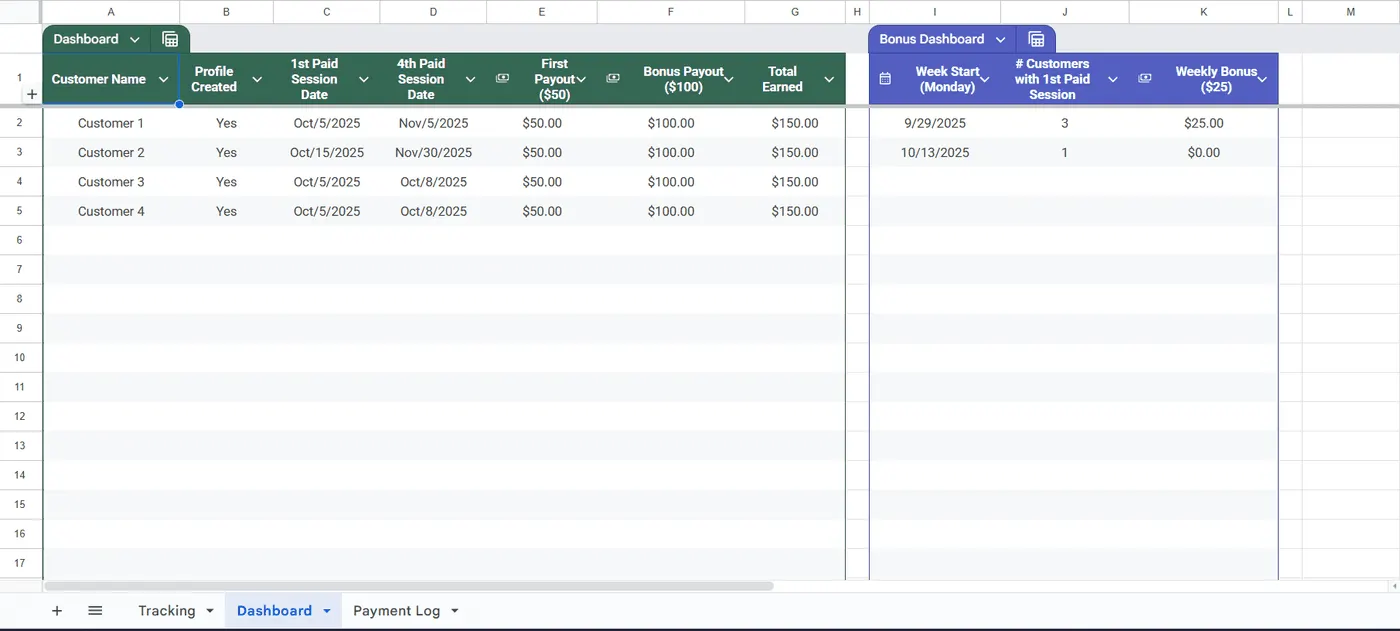This screenshot has width=1400, height=631.
Task: Open the Dashboard tab options arrow
Action: (x=326, y=611)
